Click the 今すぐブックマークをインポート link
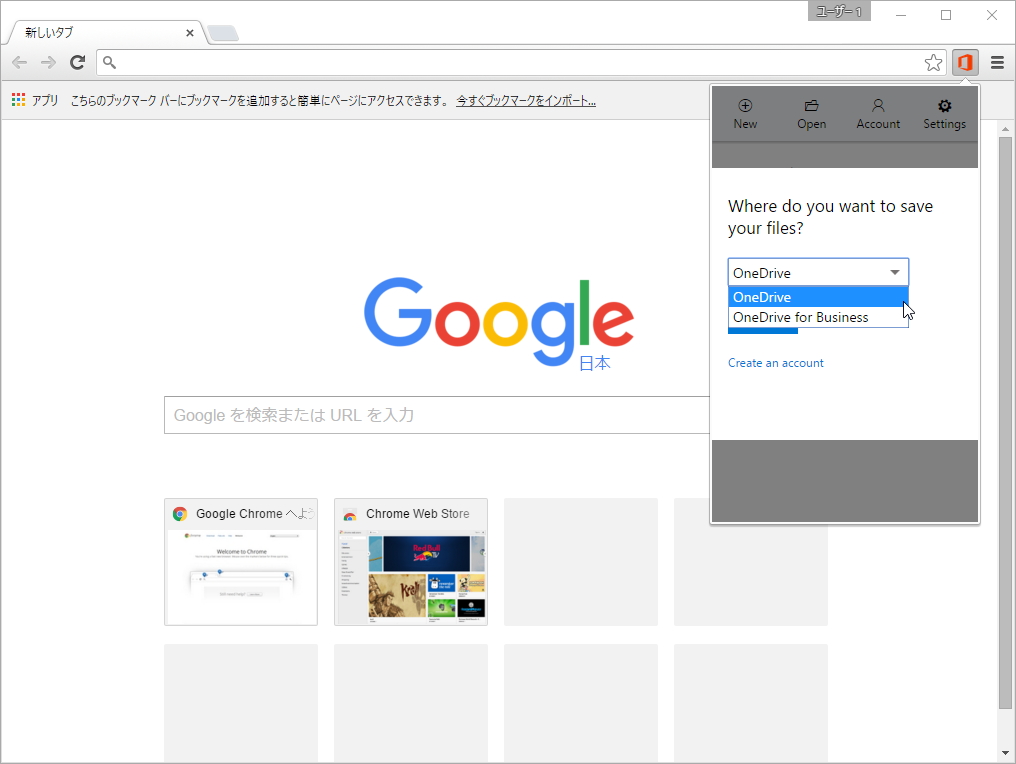 coord(525,100)
